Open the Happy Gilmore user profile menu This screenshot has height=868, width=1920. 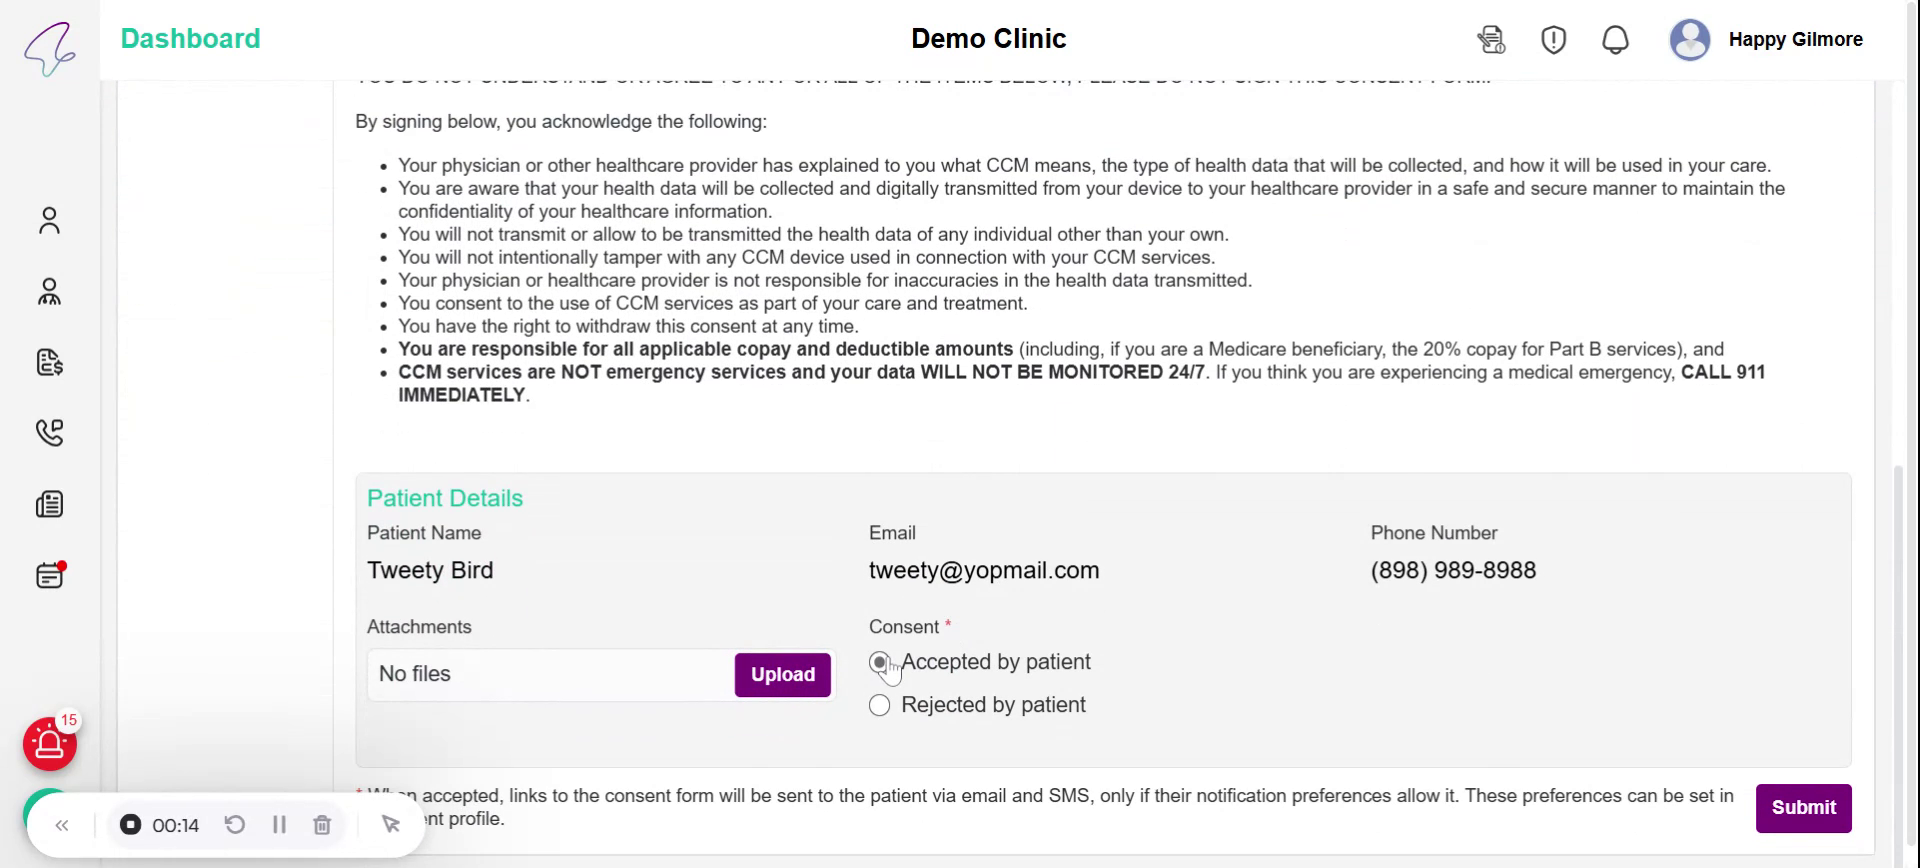(1766, 40)
